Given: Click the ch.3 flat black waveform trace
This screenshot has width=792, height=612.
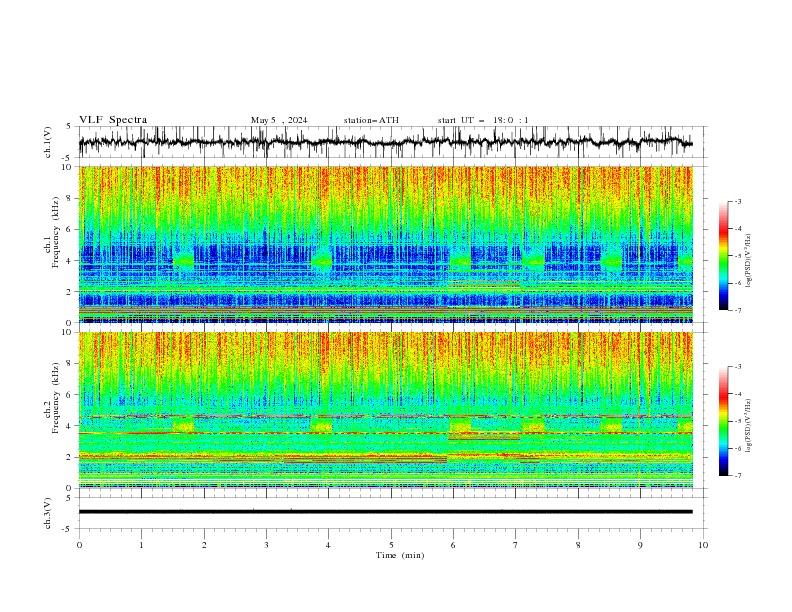Looking at the screenshot, I should pyautogui.click(x=385, y=512).
